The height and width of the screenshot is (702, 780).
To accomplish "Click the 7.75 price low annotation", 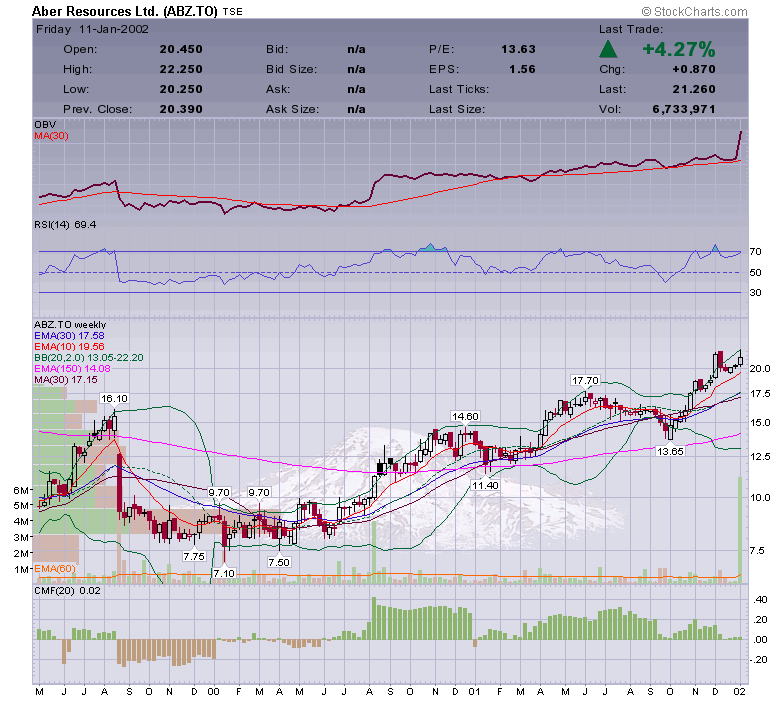I will pos(194,556).
